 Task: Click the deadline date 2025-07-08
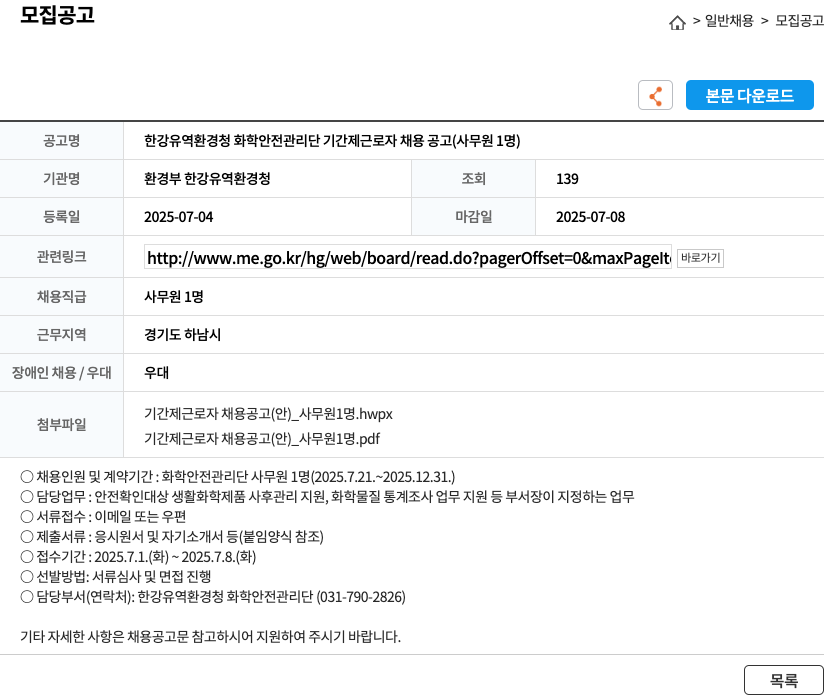(x=591, y=217)
